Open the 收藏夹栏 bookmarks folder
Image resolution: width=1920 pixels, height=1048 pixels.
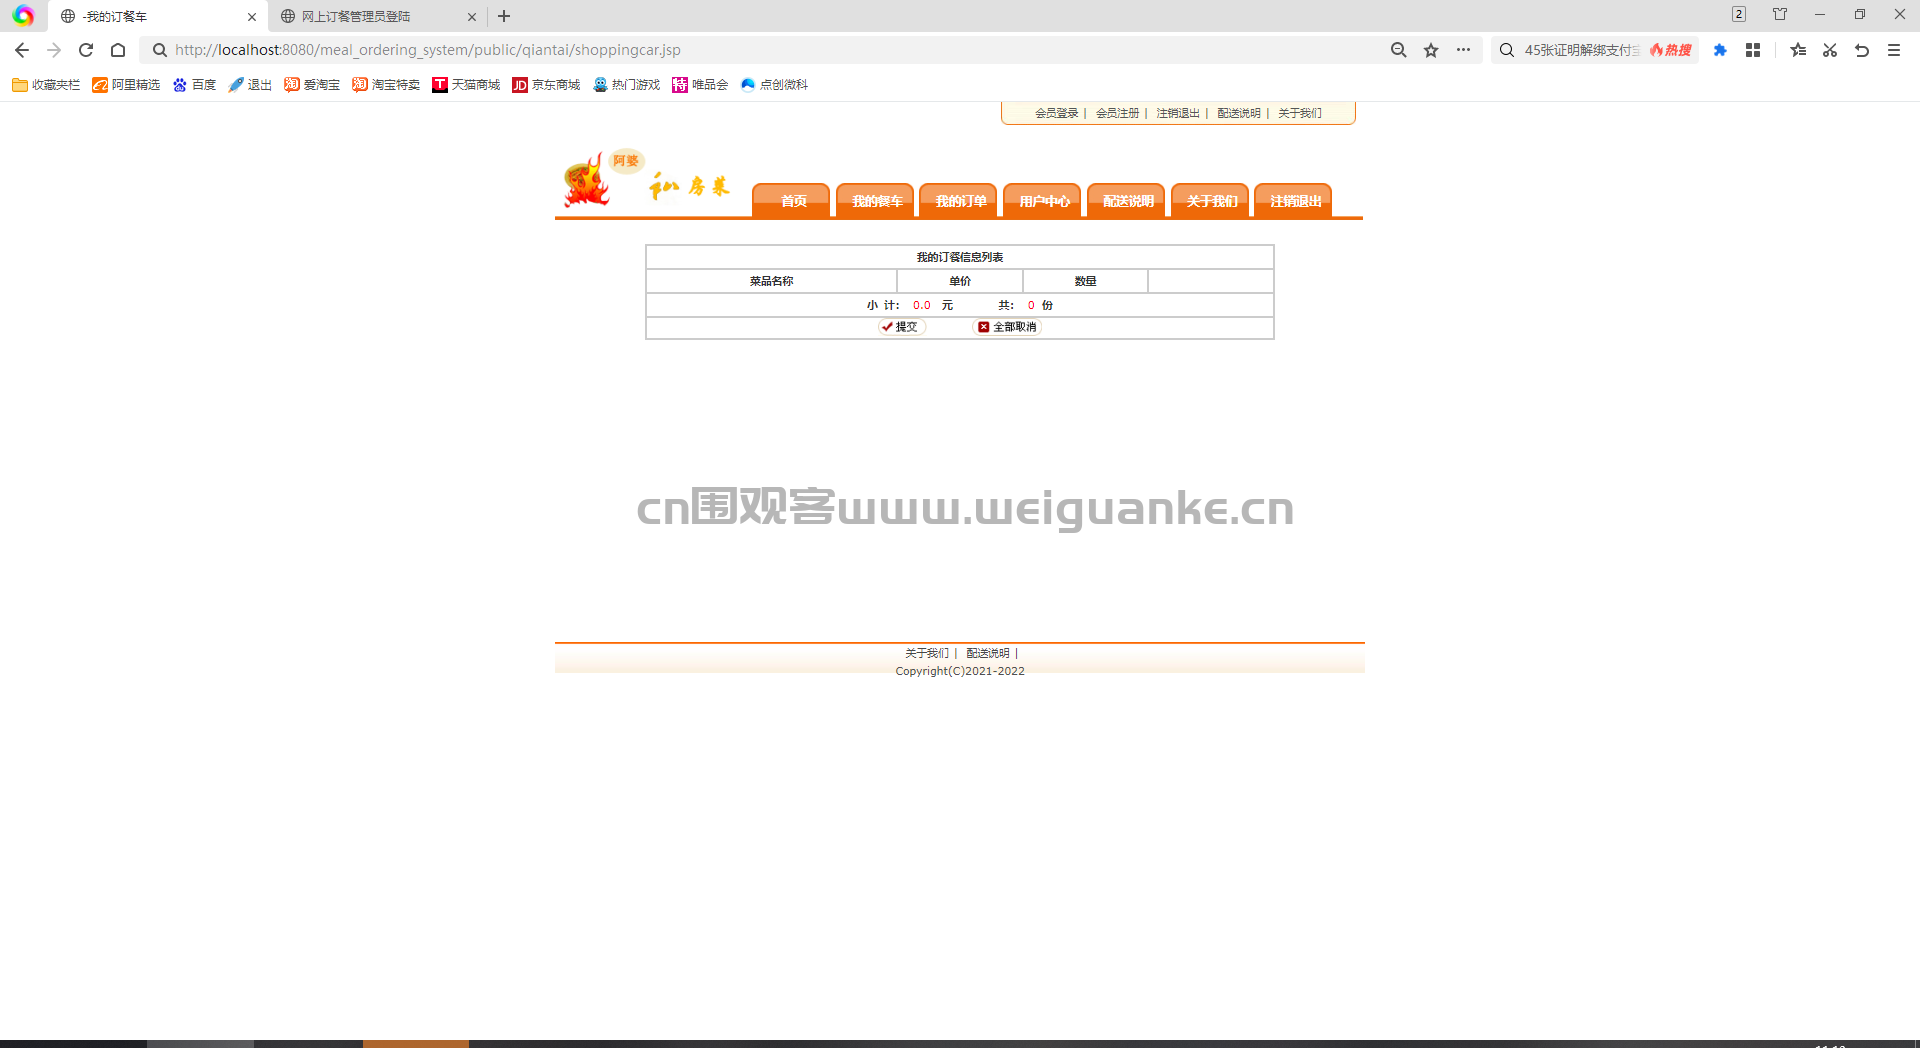[x=46, y=85]
